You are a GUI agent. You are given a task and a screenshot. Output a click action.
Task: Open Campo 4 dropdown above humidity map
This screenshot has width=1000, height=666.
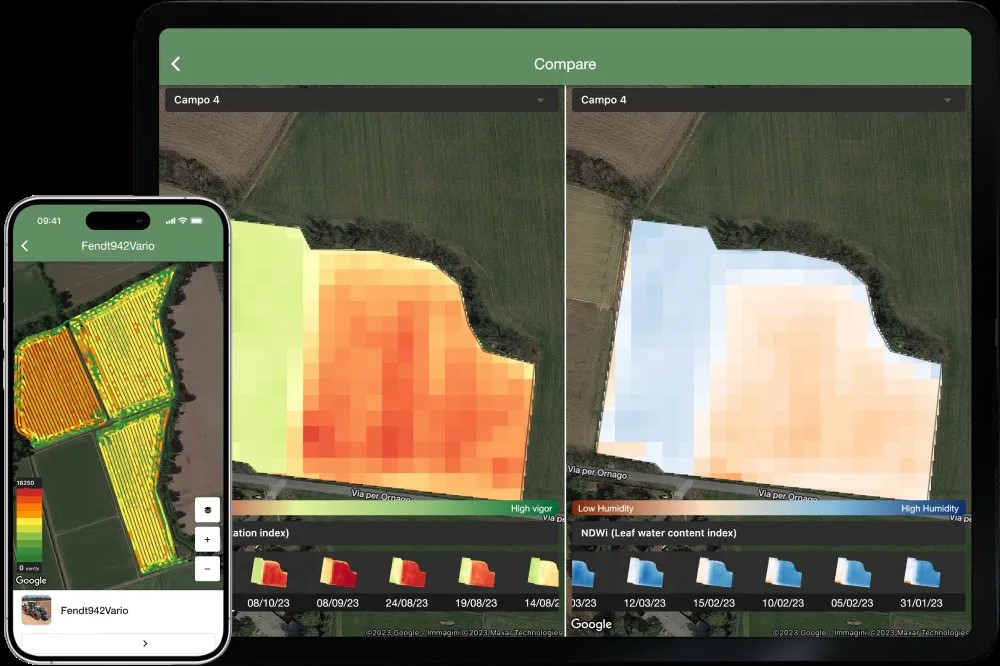pos(767,100)
